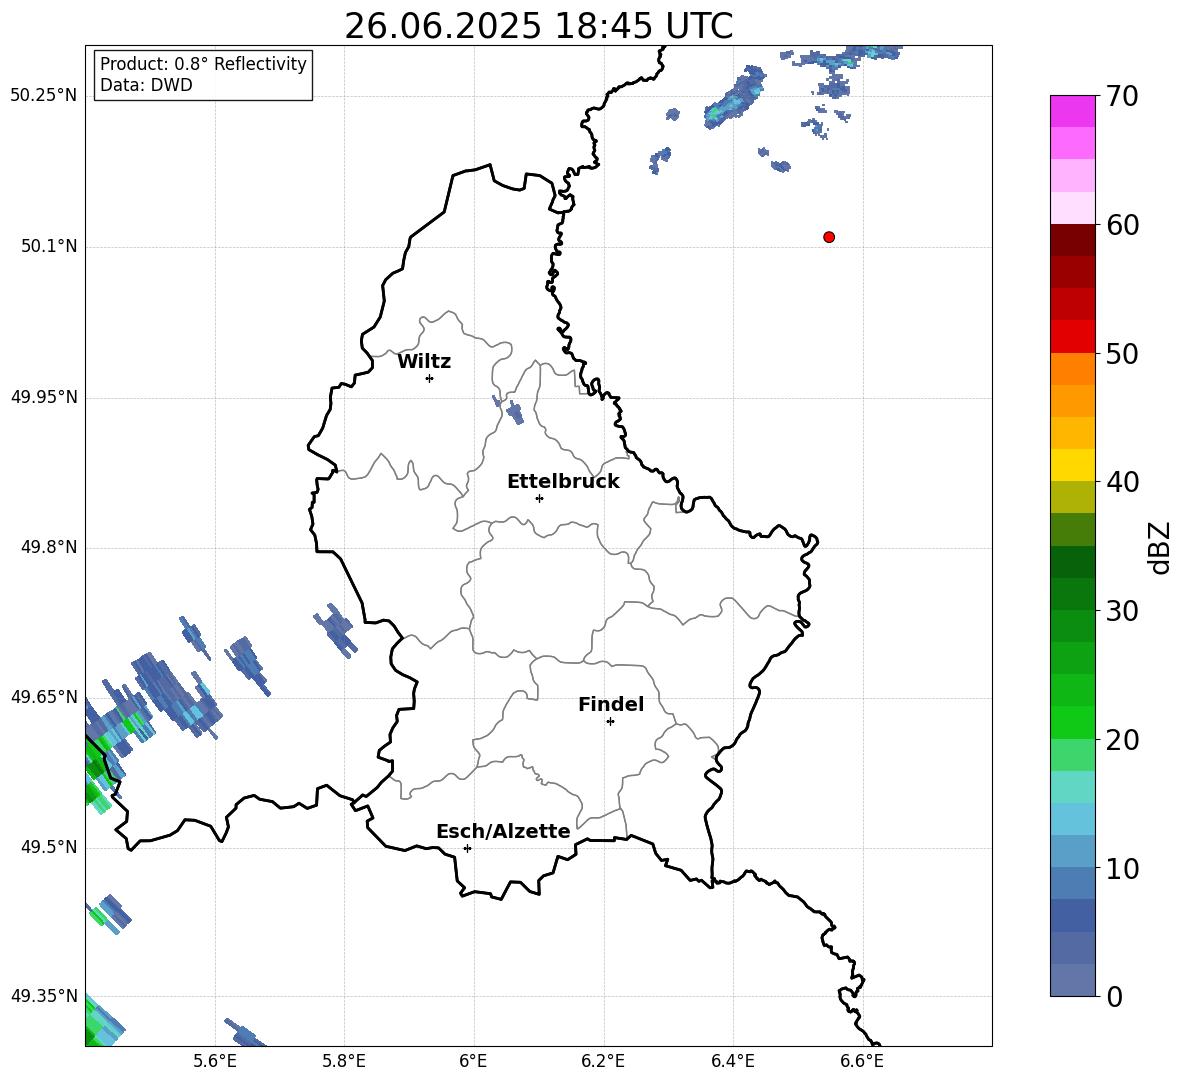Image resolution: width=1184 pixels, height=1081 pixels.
Task: Click the 50.25°N latitude label
Action: click(x=43, y=96)
